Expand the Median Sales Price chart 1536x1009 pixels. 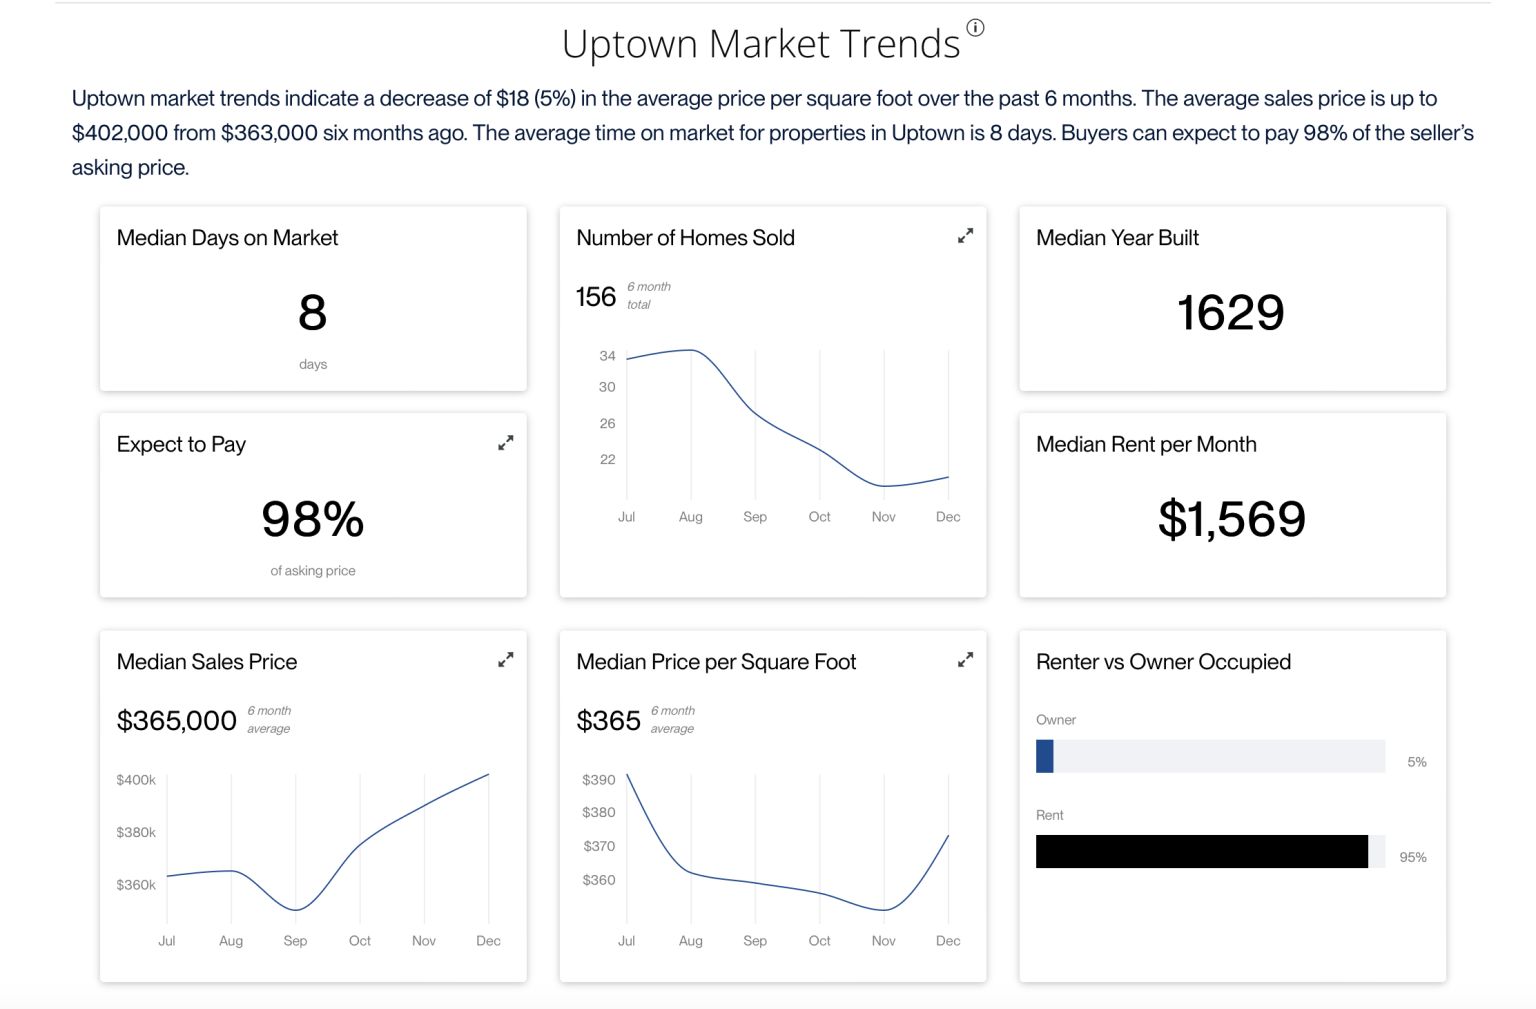click(x=506, y=660)
